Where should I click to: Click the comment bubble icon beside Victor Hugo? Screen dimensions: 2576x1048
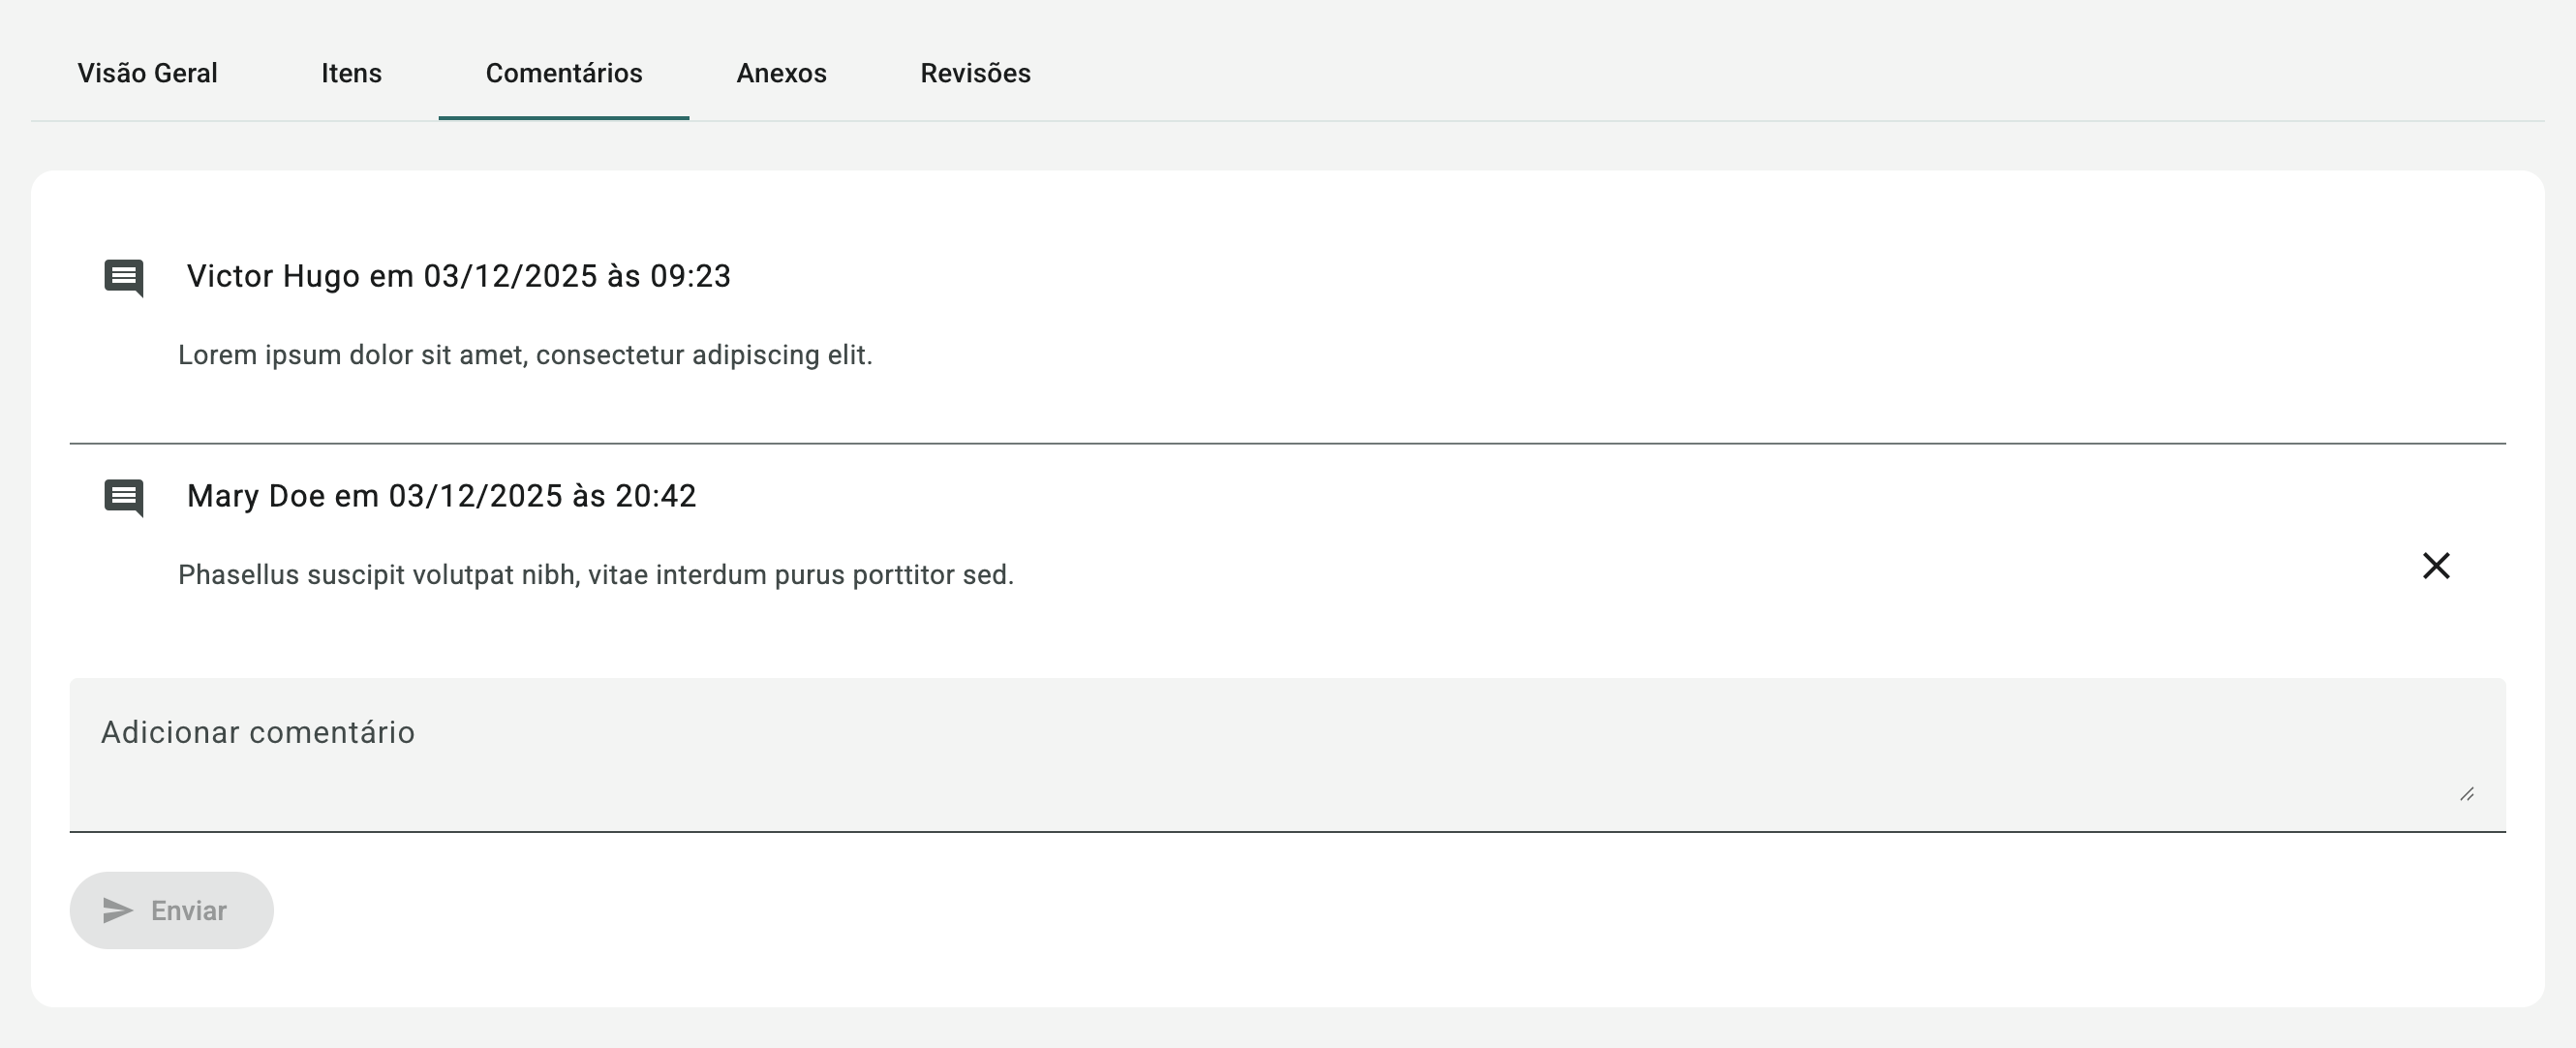click(124, 277)
